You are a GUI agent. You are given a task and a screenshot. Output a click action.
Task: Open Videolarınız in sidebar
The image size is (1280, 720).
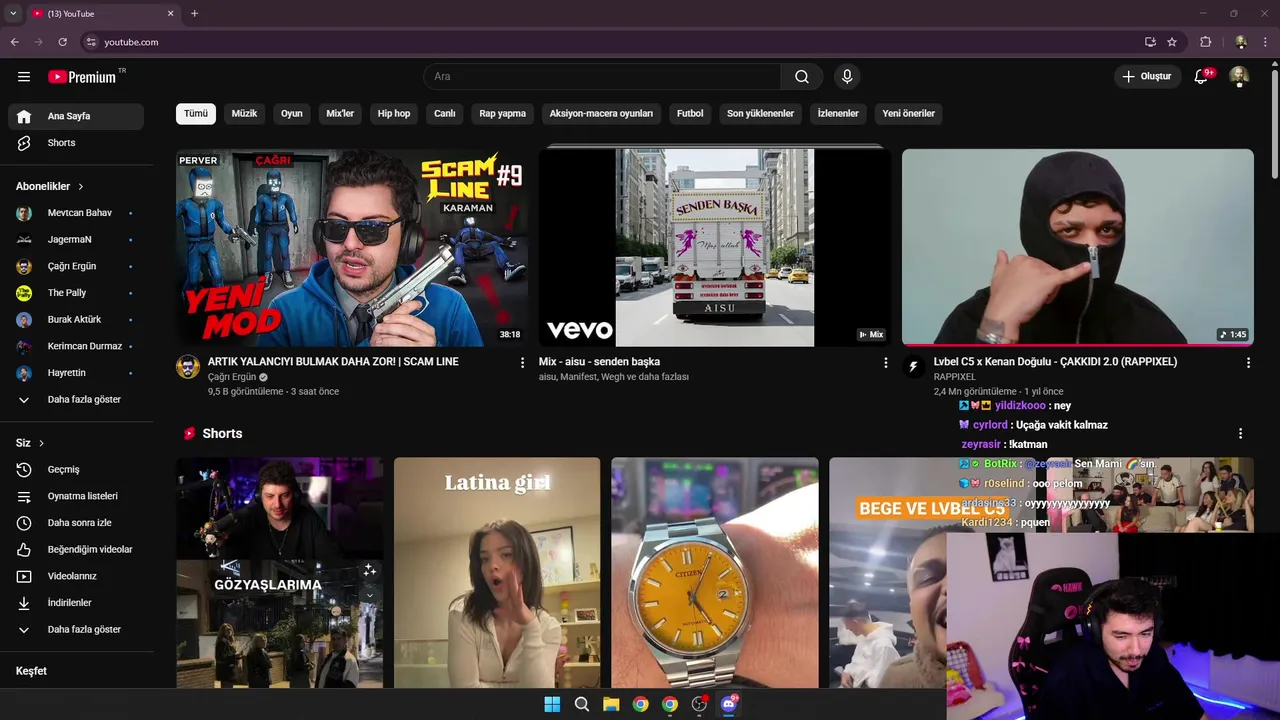76,576
